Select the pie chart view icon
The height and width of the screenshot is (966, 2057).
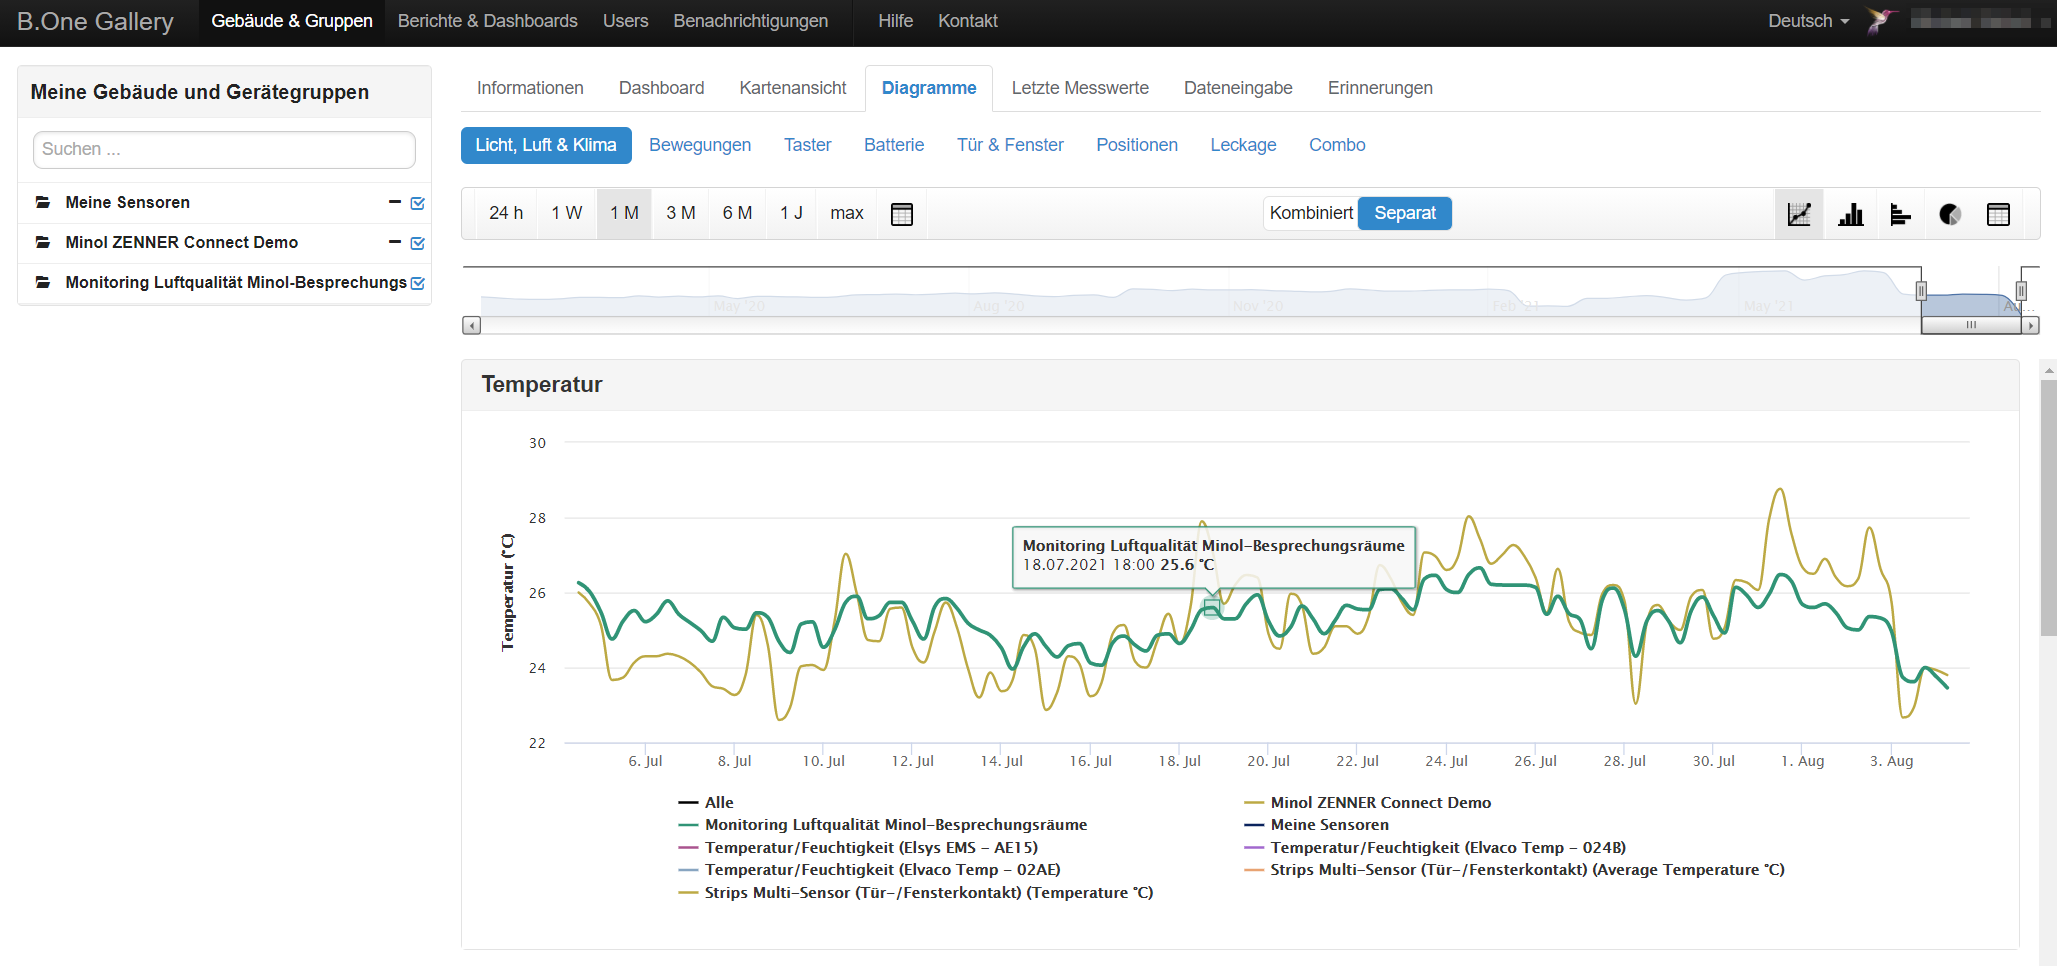[1949, 214]
